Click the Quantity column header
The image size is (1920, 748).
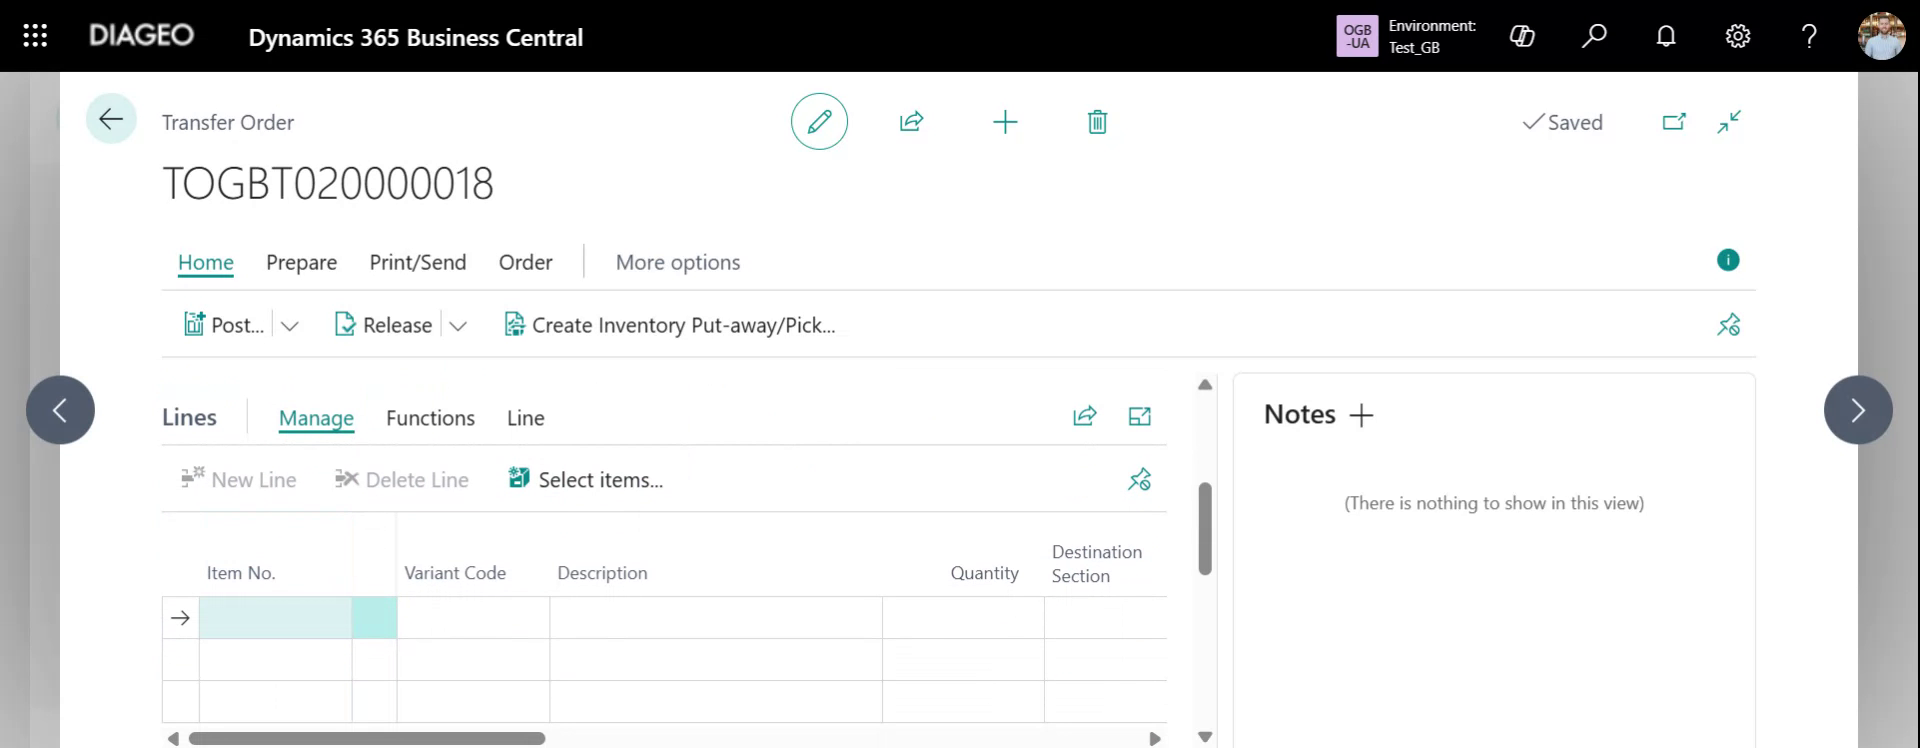(x=984, y=573)
